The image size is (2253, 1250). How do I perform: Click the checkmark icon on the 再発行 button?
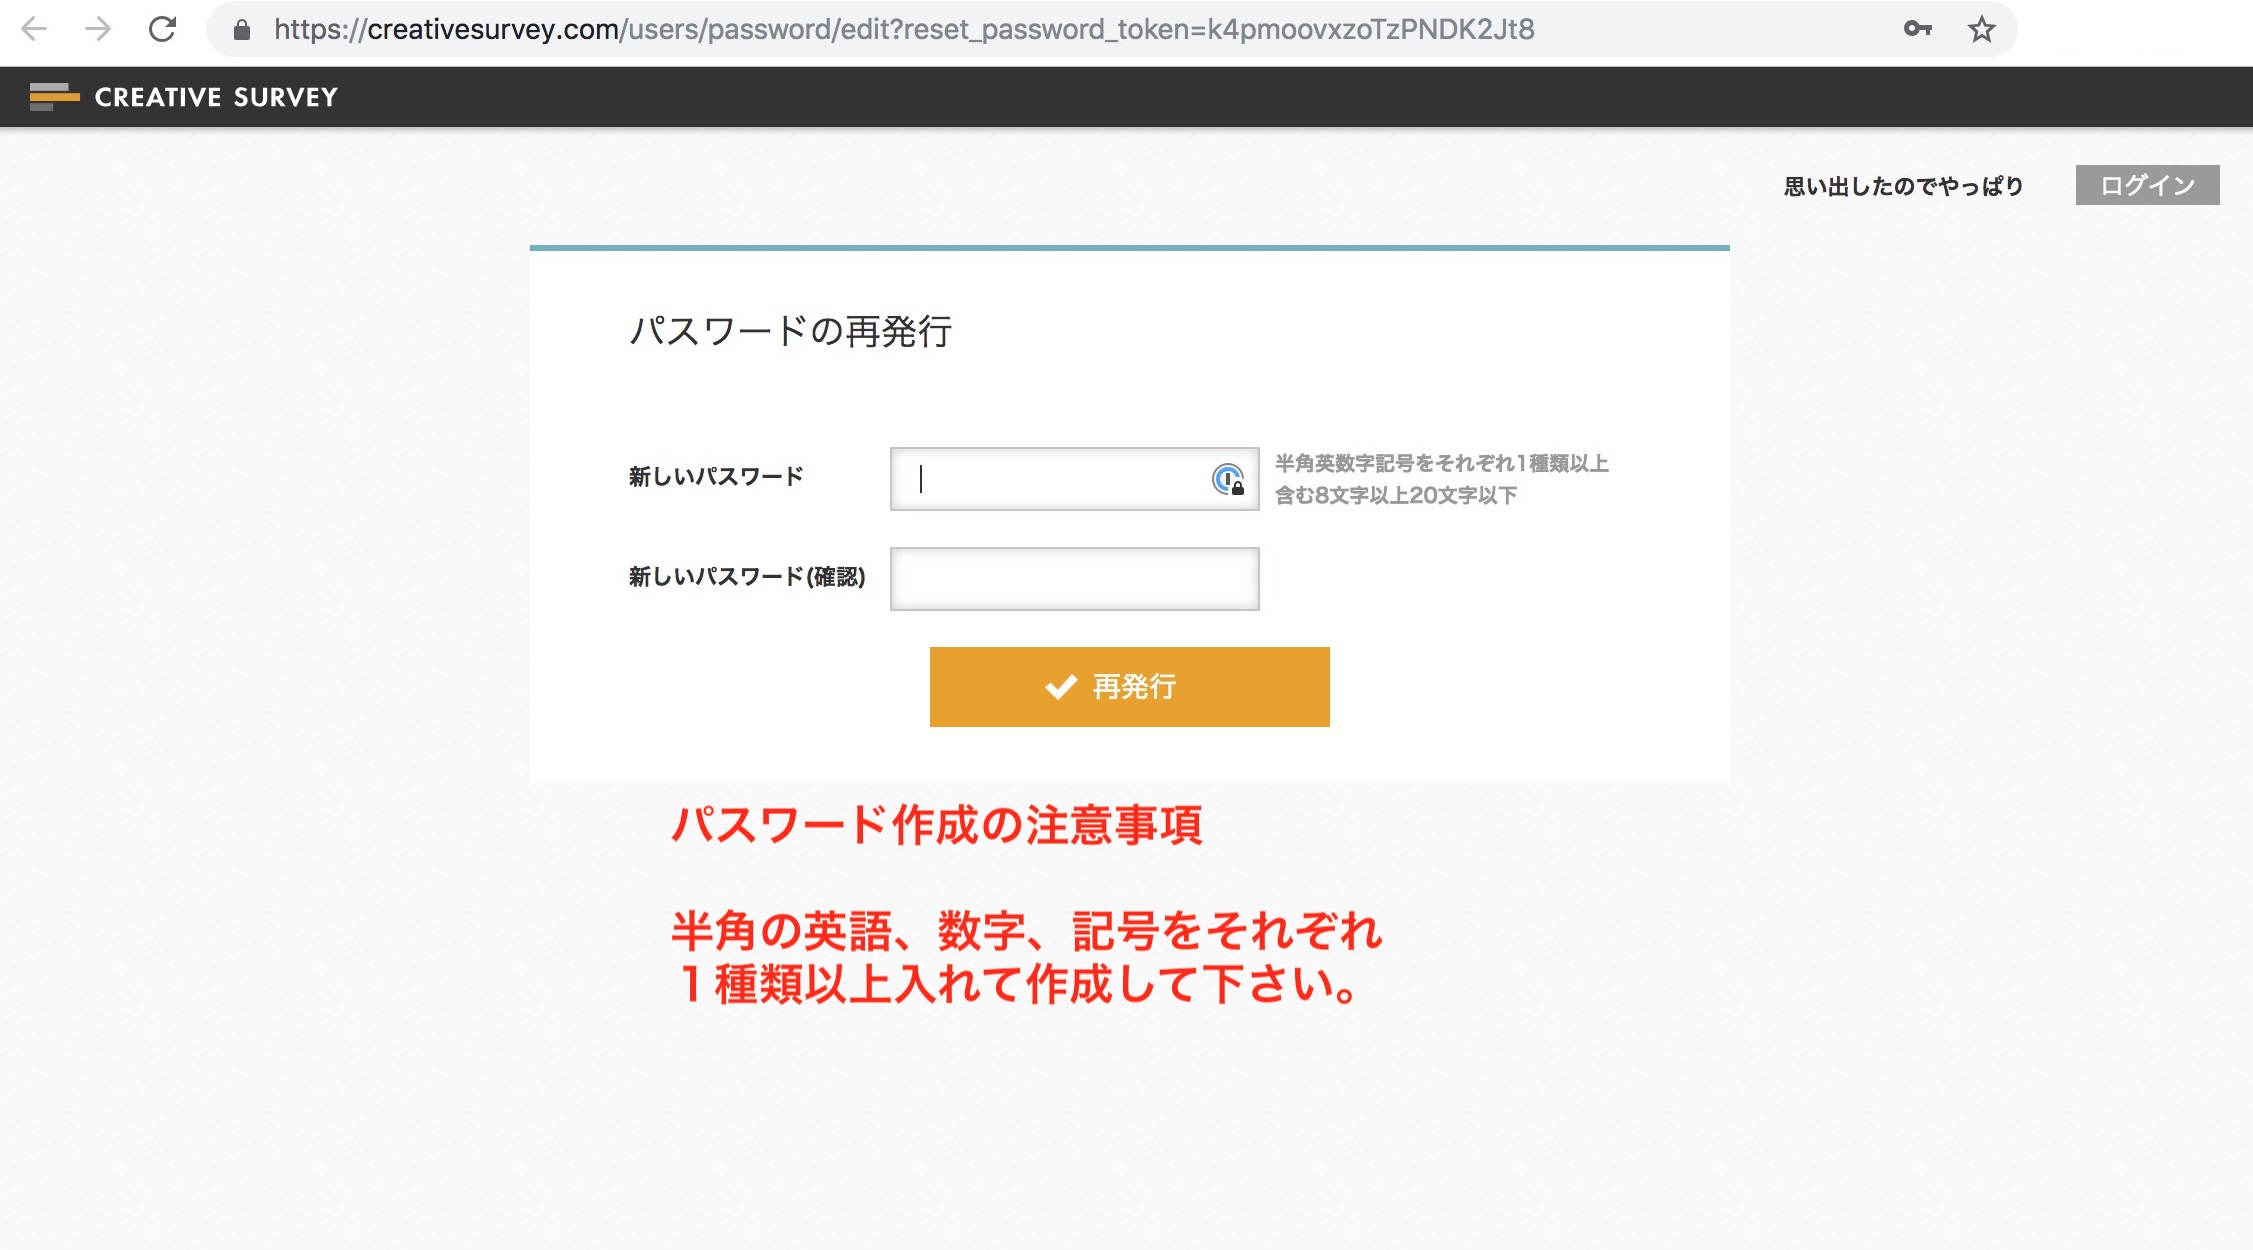tap(1059, 687)
